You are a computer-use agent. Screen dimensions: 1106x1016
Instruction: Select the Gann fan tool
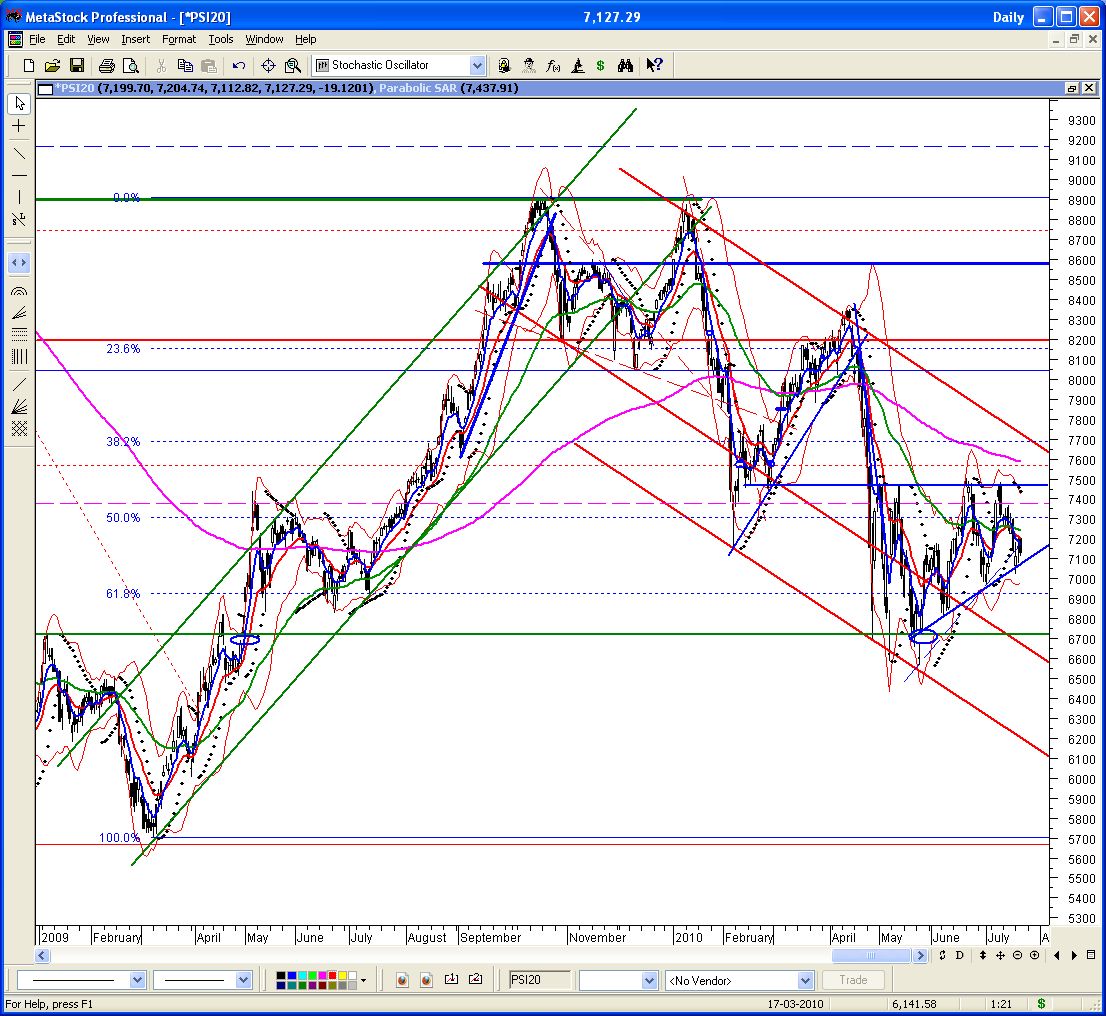click(x=19, y=406)
